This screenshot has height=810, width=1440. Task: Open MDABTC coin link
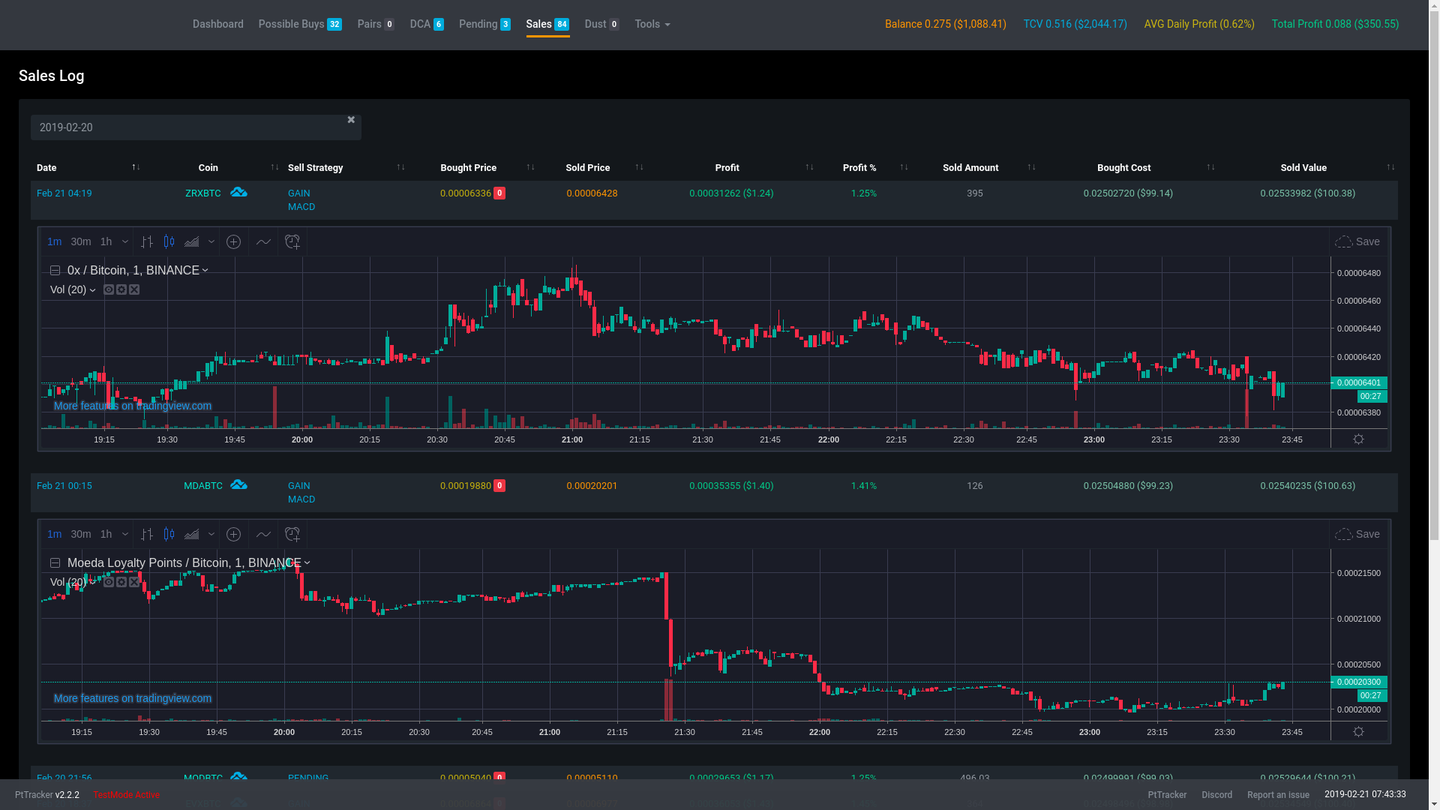[x=203, y=485]
